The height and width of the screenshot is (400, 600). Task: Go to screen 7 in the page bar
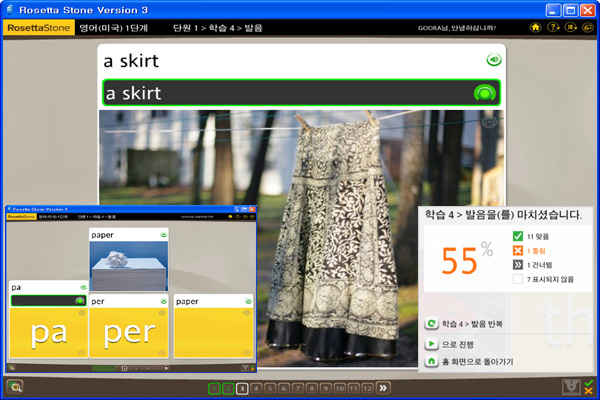tap(298, 389)
